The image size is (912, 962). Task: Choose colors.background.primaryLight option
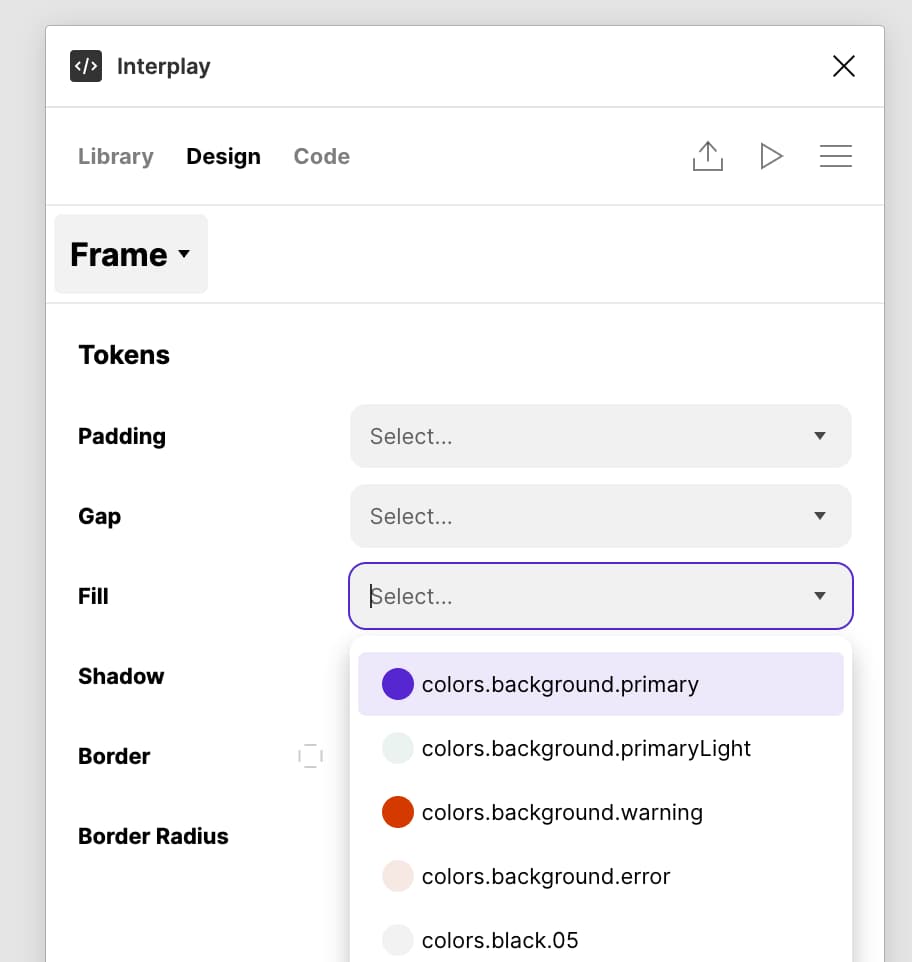tap(600, 748)
